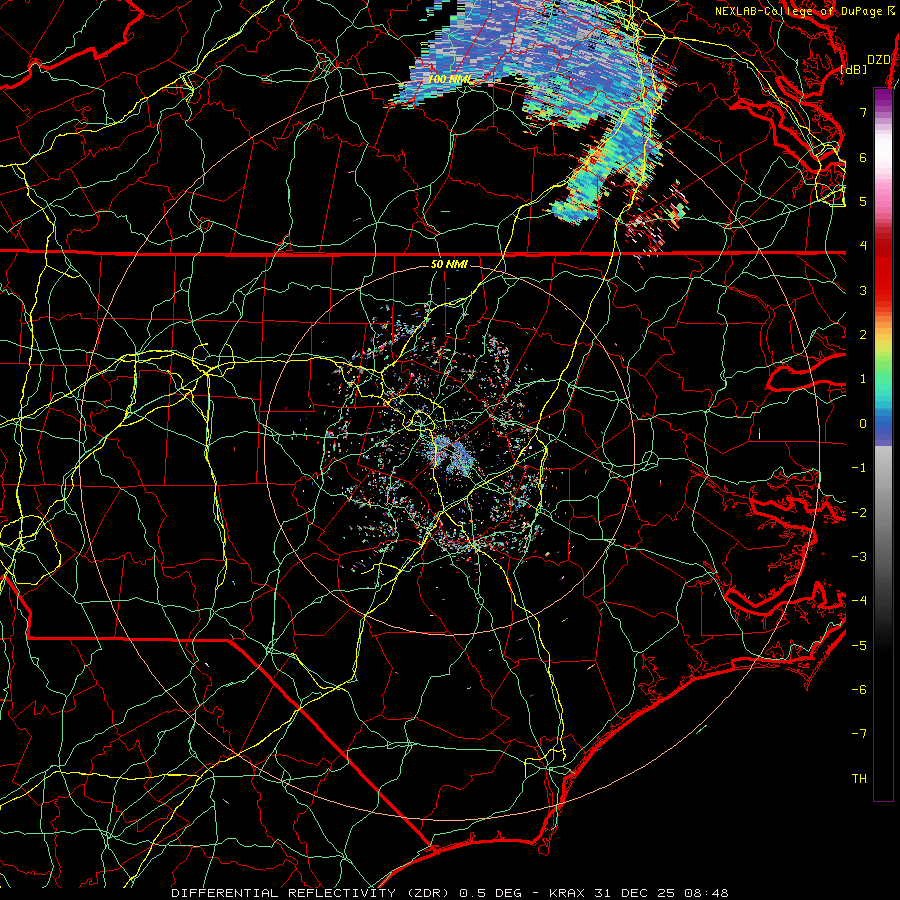Click the 1 value on the dB scale
Image resolution: width=900 pixels, height=900 pixels.
point(863,379)
